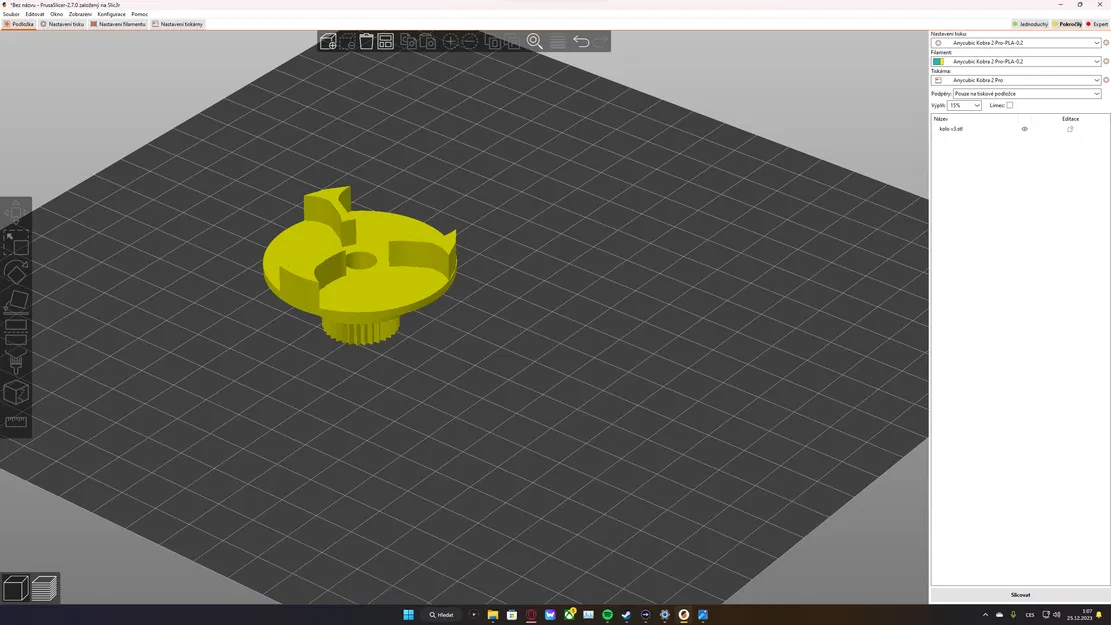1111x625 pixels.
Task: Switch to sliced layers preview icon
Action: [44, 588]
